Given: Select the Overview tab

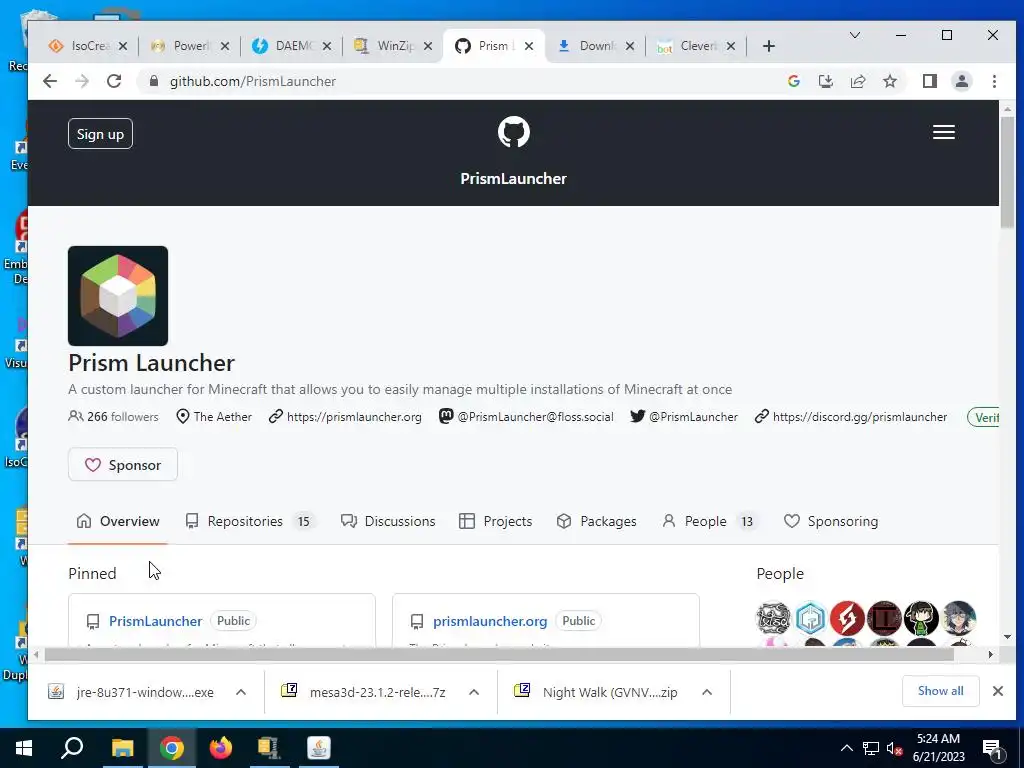Looking at the screenshot, I should (x=118, y=521).
